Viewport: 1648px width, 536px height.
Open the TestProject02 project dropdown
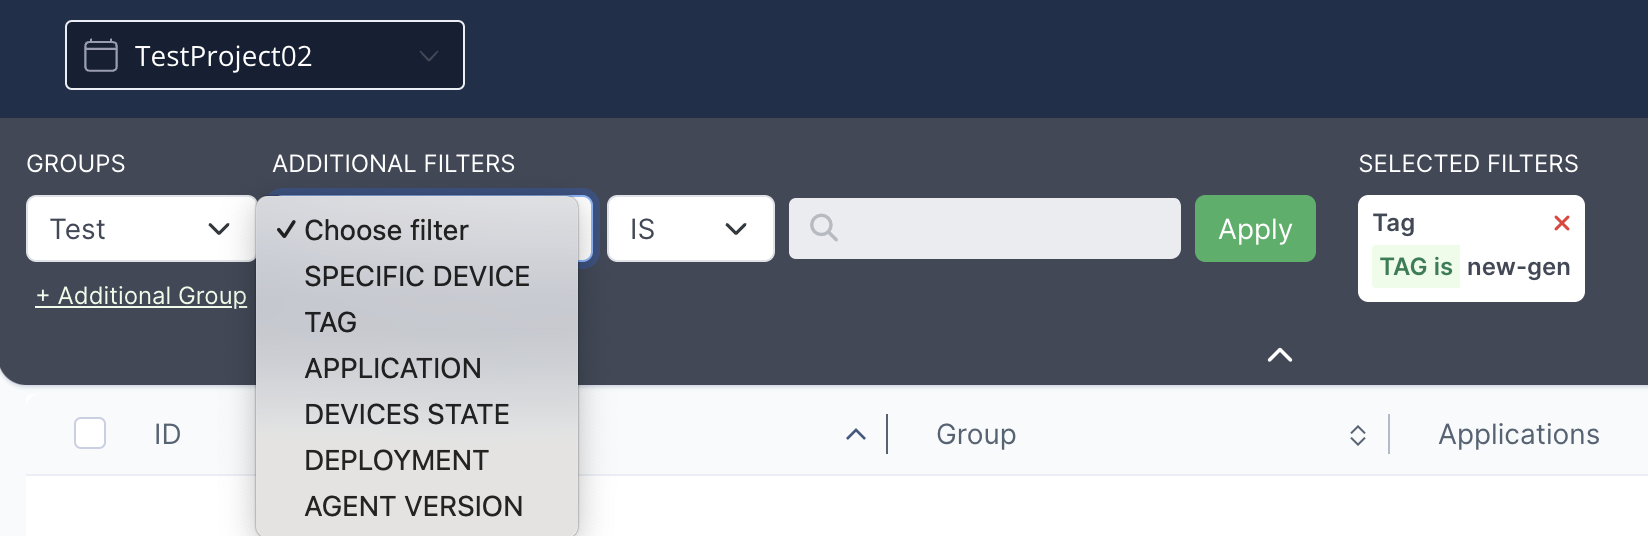[x=265, y=55]
